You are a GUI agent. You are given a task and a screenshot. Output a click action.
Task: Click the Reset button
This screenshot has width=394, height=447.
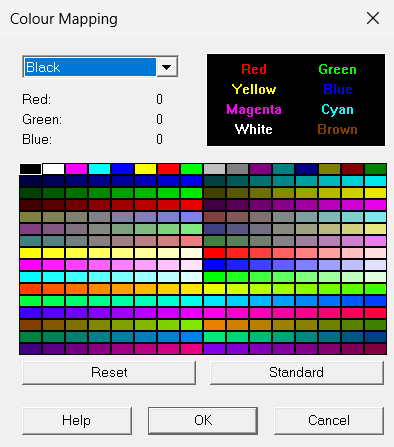pos(109,373)
